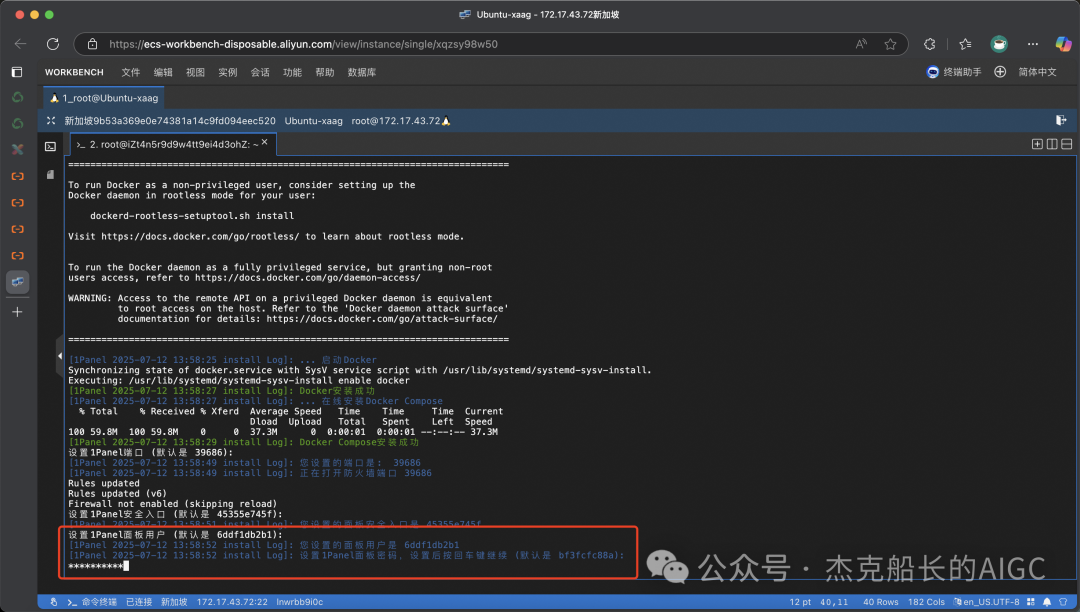This screenshot has width=1080, height=612.
Task: Click root@172.17.43.72 in the session bar
Action: pyautogui.click(x=395, y=120)
